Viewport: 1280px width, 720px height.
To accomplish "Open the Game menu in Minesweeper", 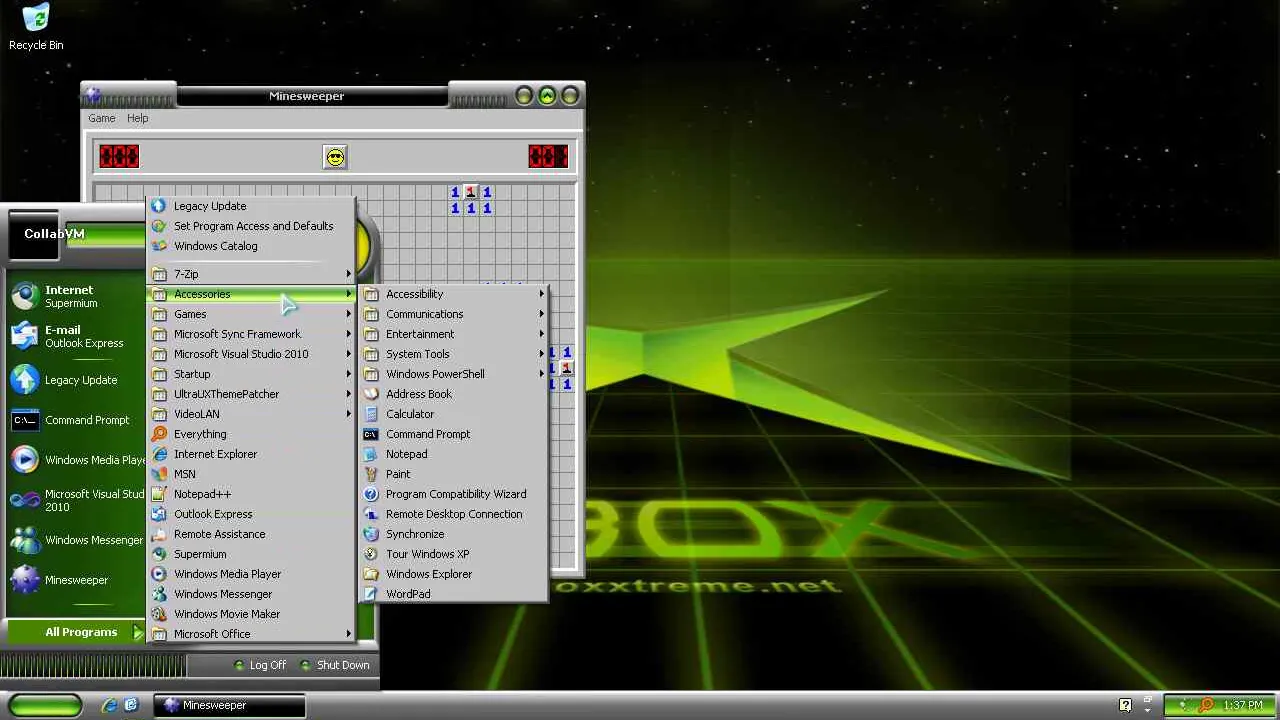I will 101,118.
